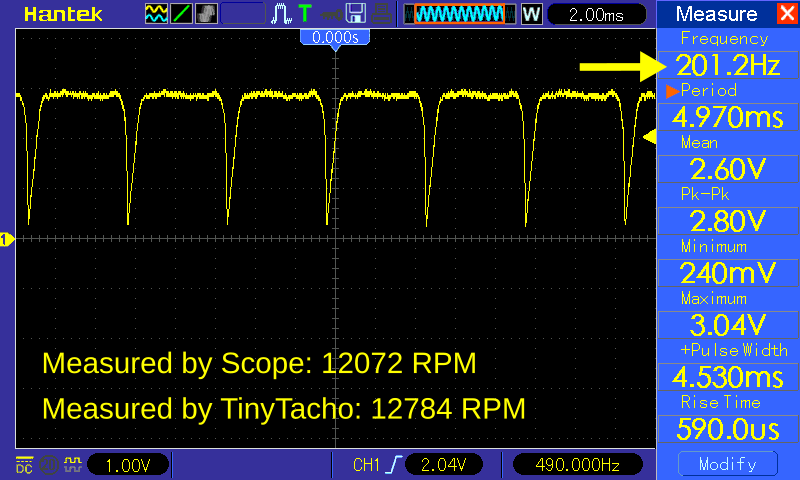Click the 590.0us rise time value
The height and width of the screenshot is (480, 800).
(728, 429)
